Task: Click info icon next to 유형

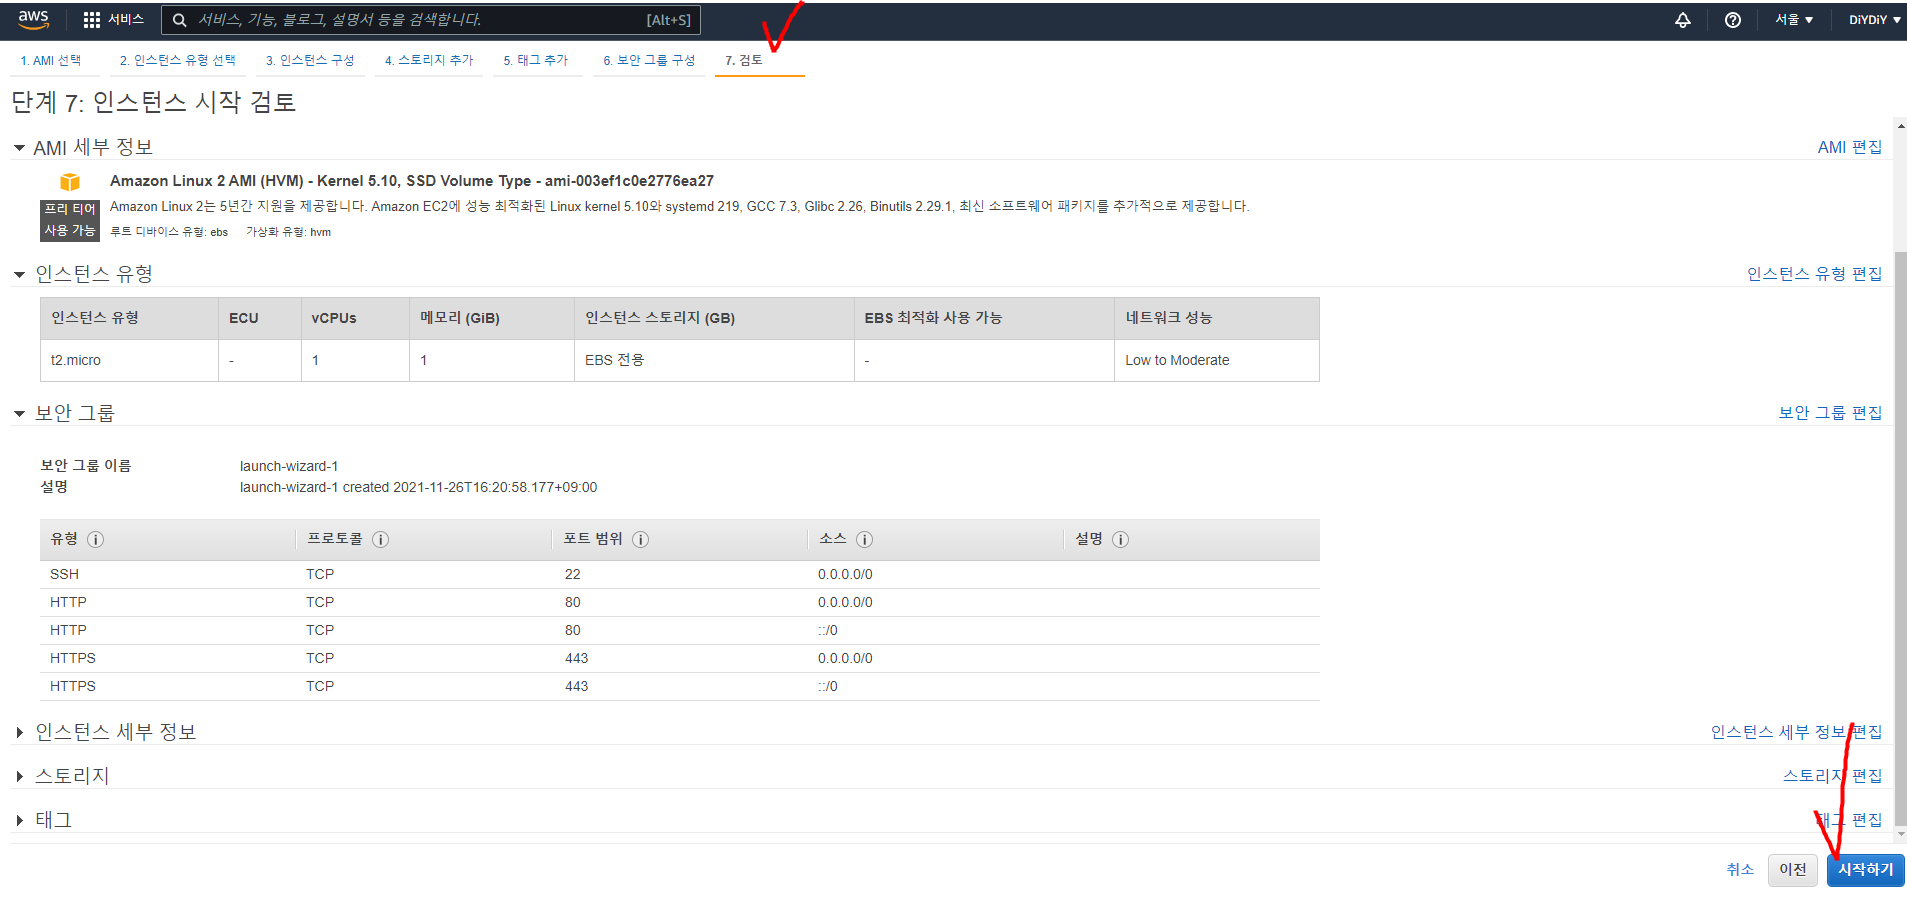Action: pyautogui.click(x=96, y=539)
